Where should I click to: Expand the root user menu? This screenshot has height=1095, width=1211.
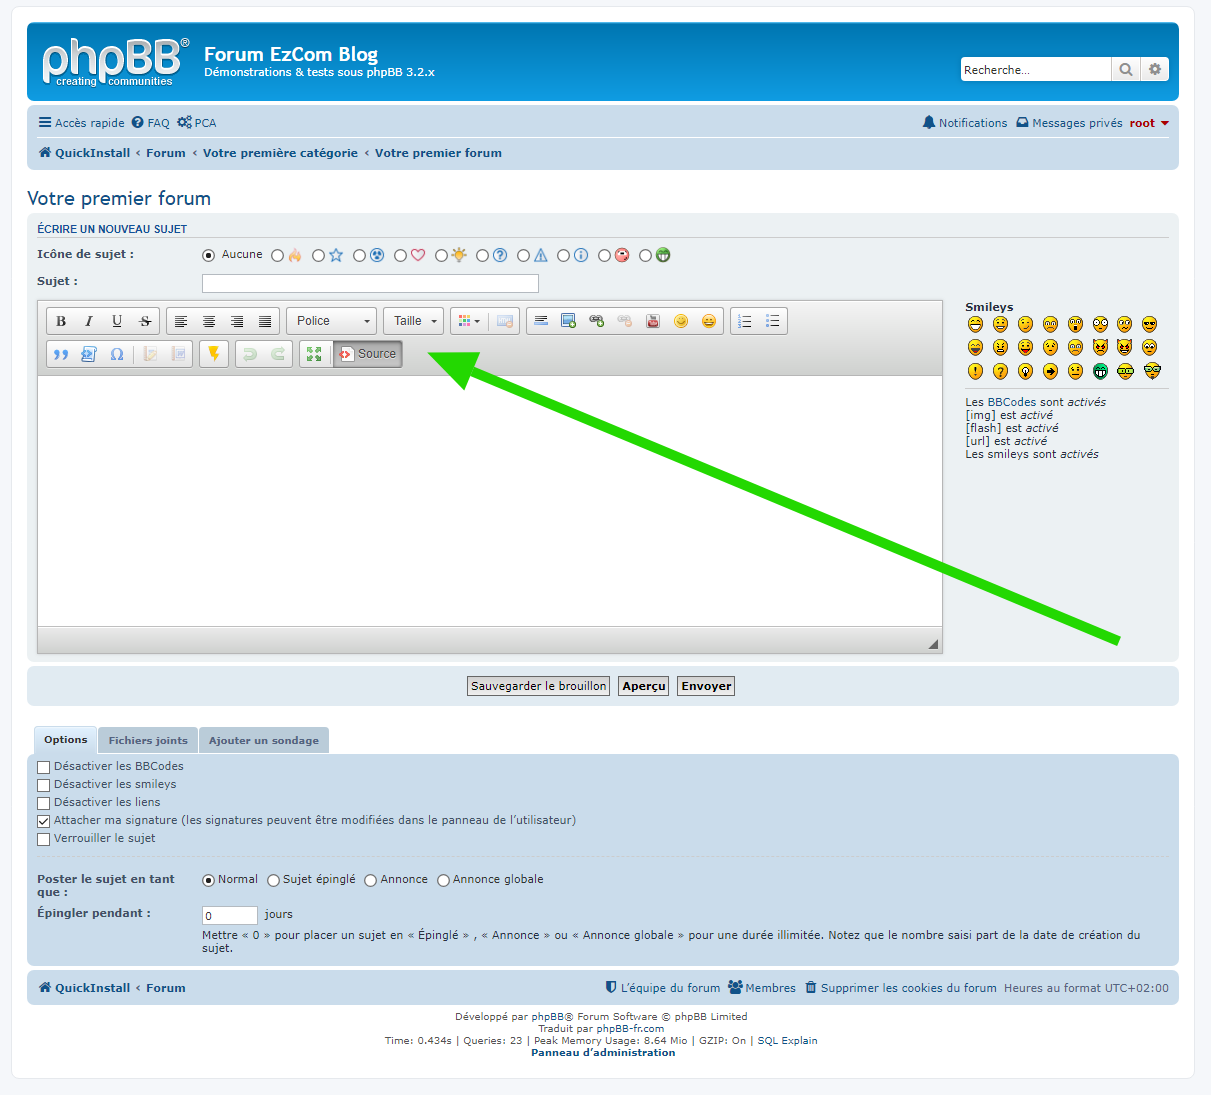[x=1149, y=123]
